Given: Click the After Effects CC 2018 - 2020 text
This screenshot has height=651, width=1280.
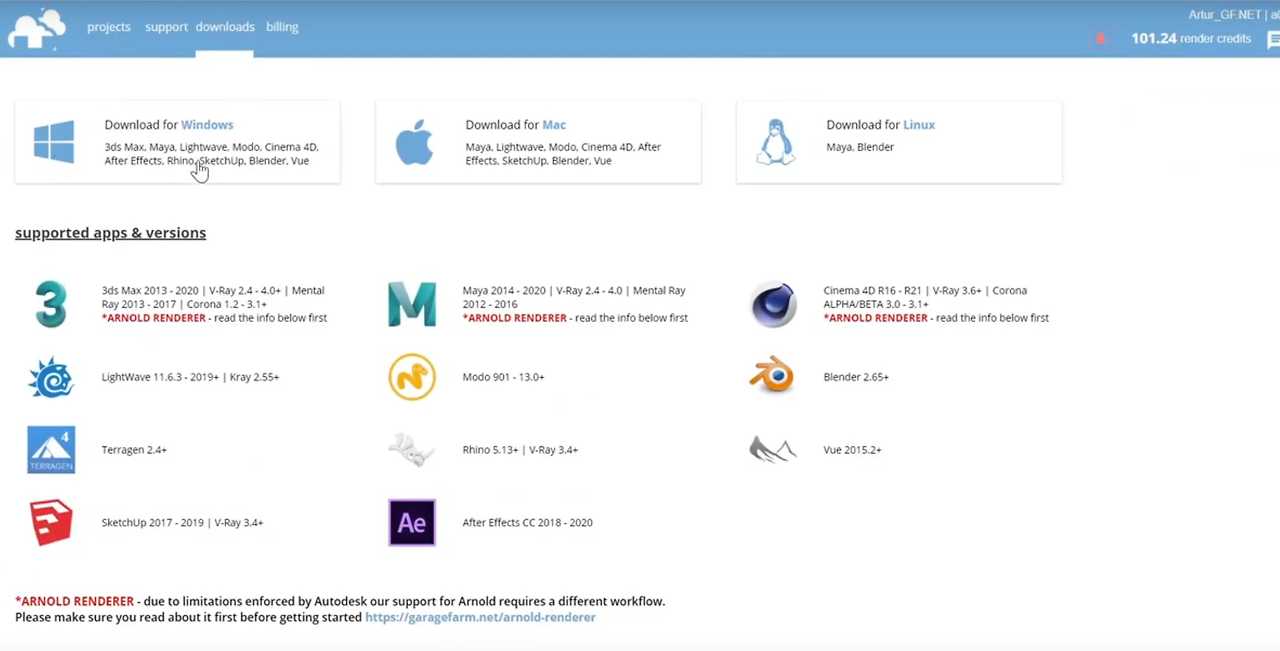Looking at the screenshot, I should tap(527, 522).
